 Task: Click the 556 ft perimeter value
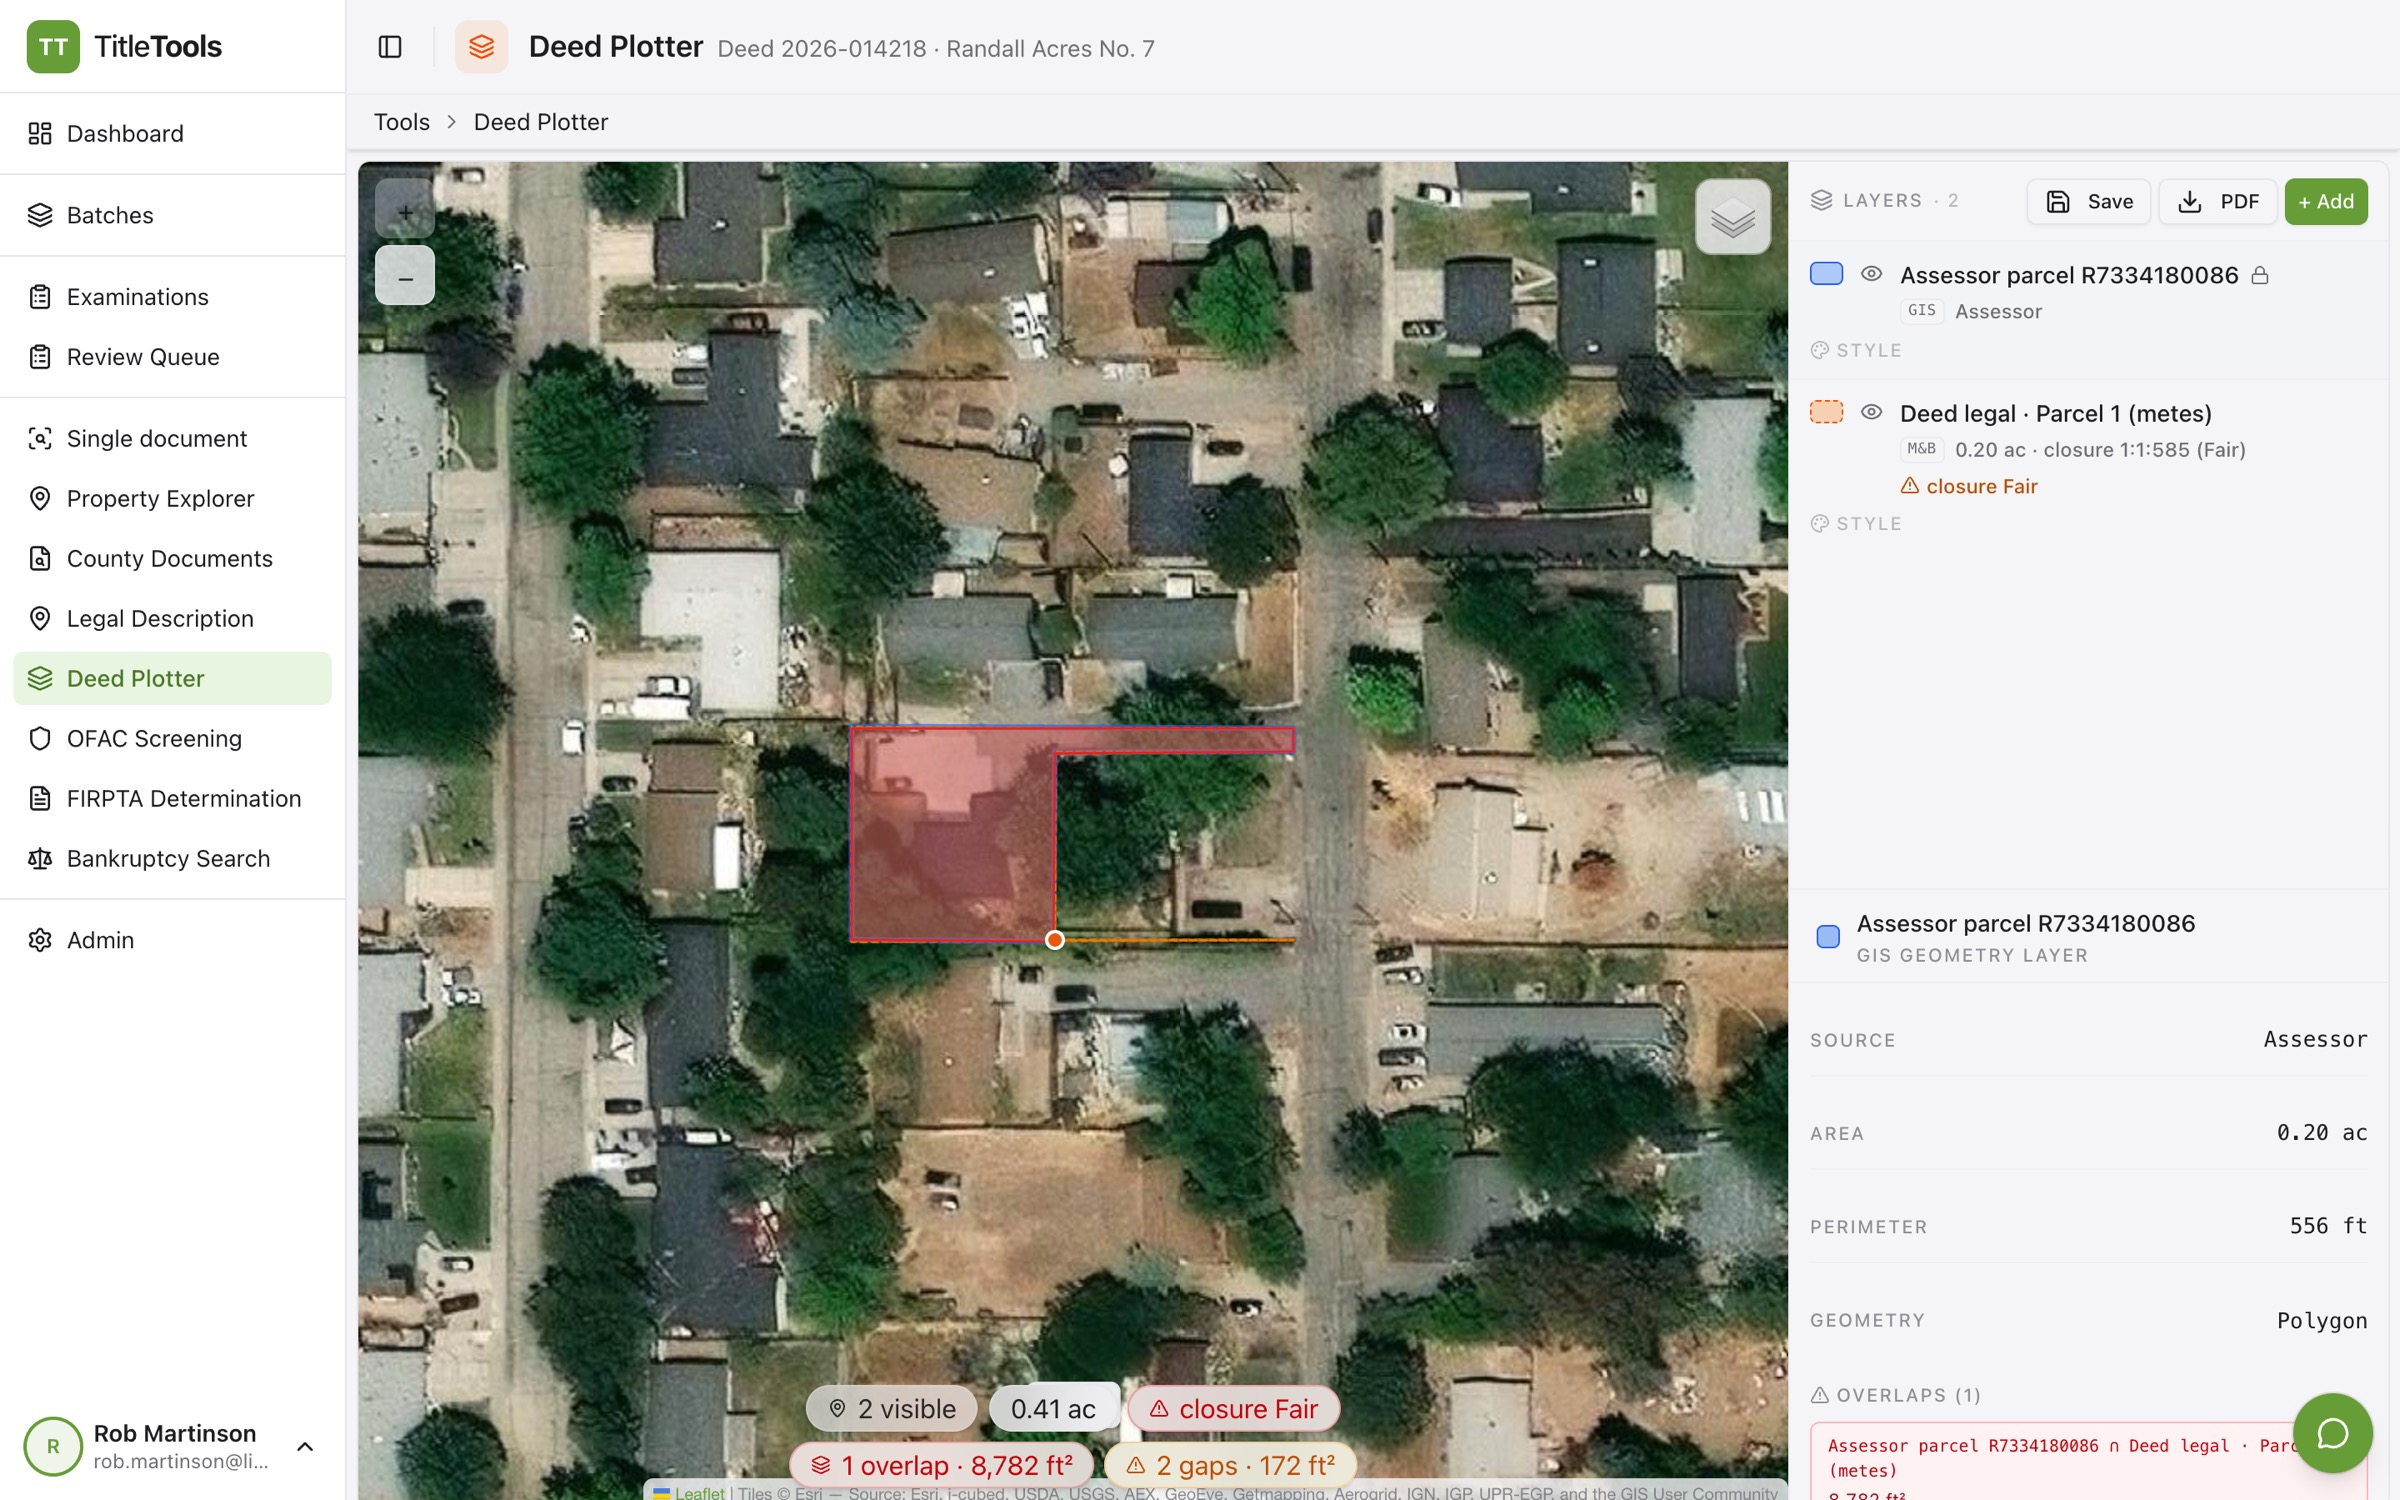(2328, 1226)
